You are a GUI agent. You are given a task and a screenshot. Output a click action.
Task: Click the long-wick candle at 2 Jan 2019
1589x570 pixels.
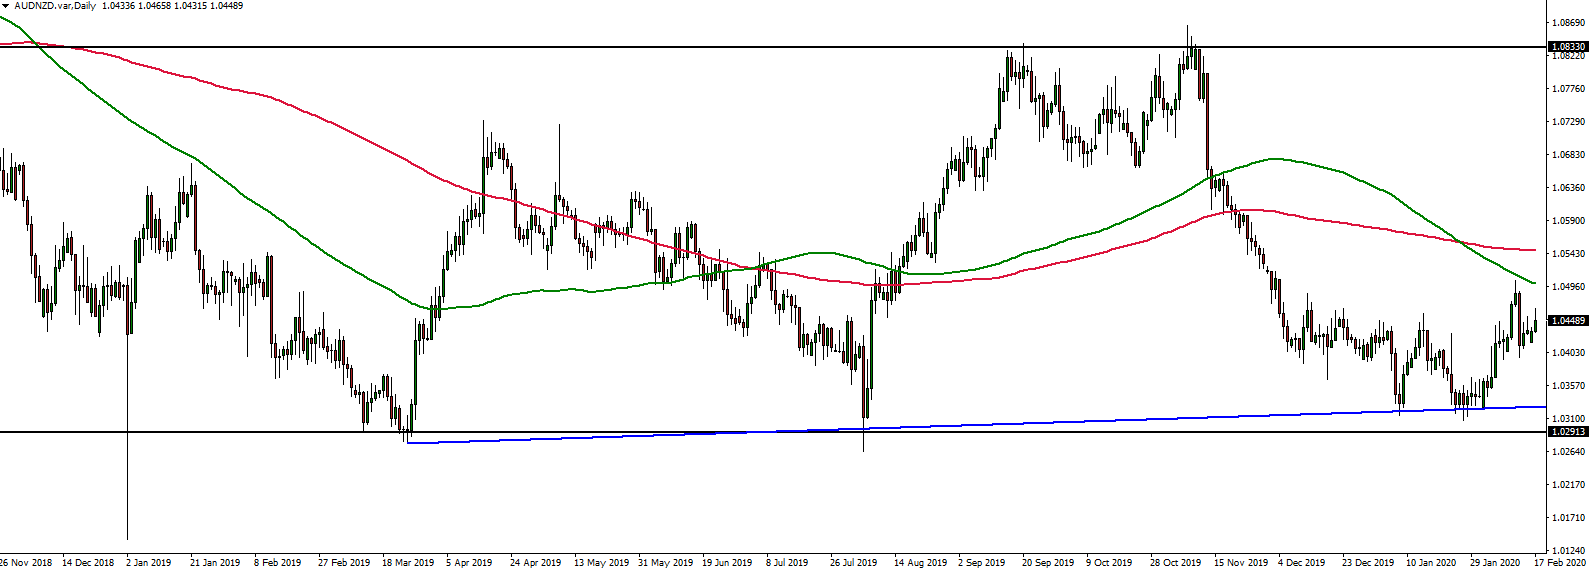click(x=128, y=410)
